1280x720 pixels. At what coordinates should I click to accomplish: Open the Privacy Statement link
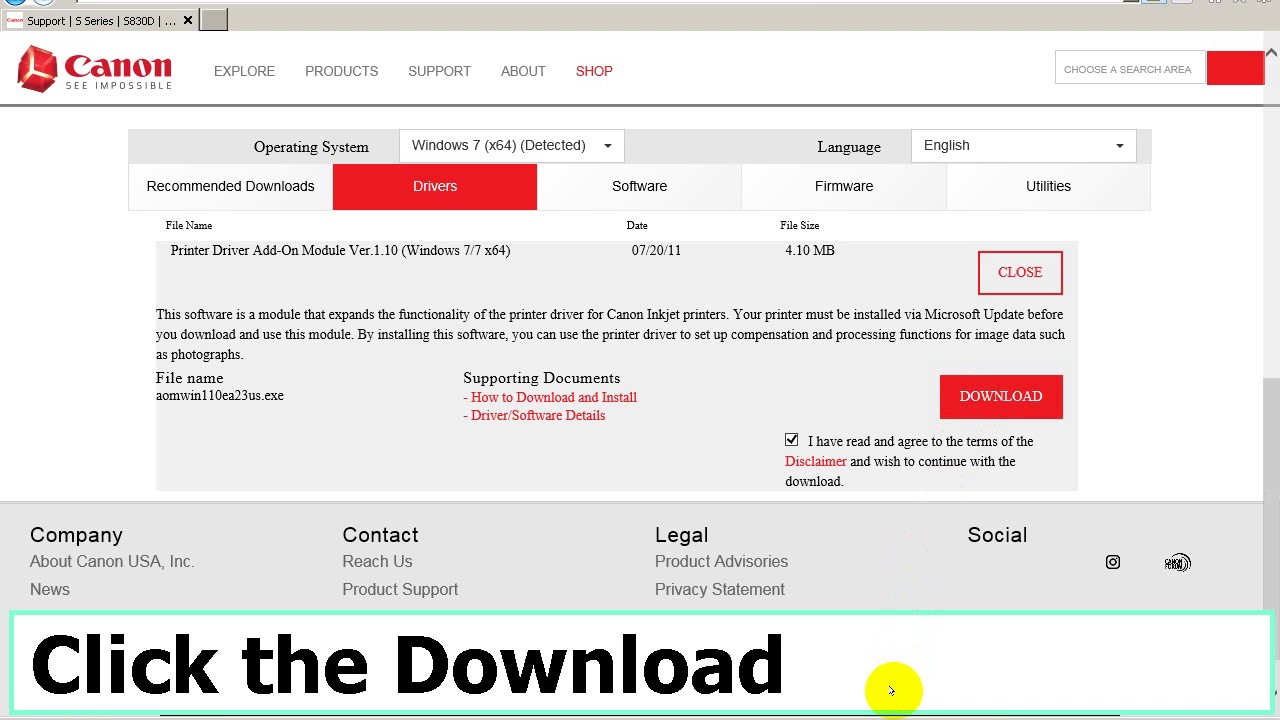coord(720,589)
